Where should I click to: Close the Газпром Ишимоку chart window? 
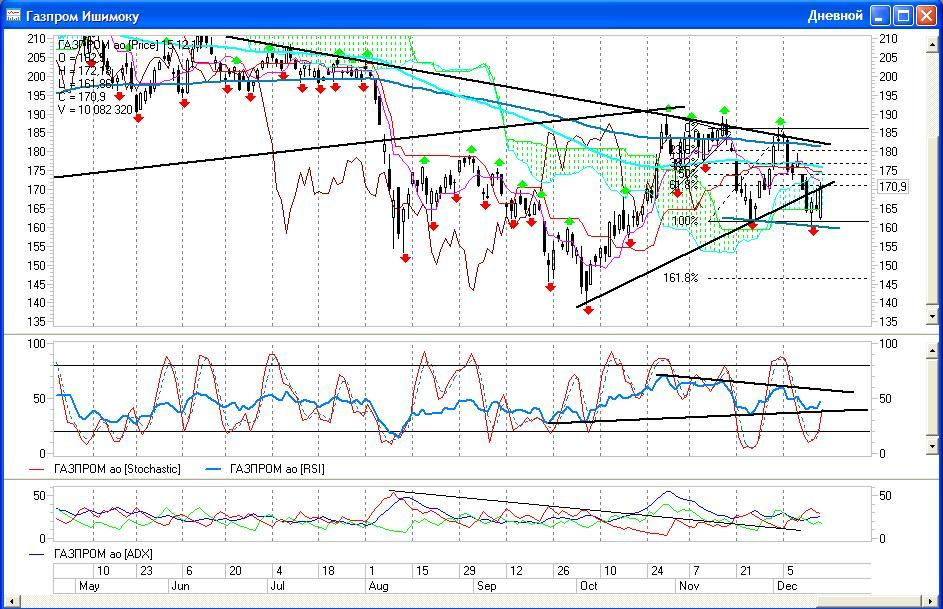926,15
